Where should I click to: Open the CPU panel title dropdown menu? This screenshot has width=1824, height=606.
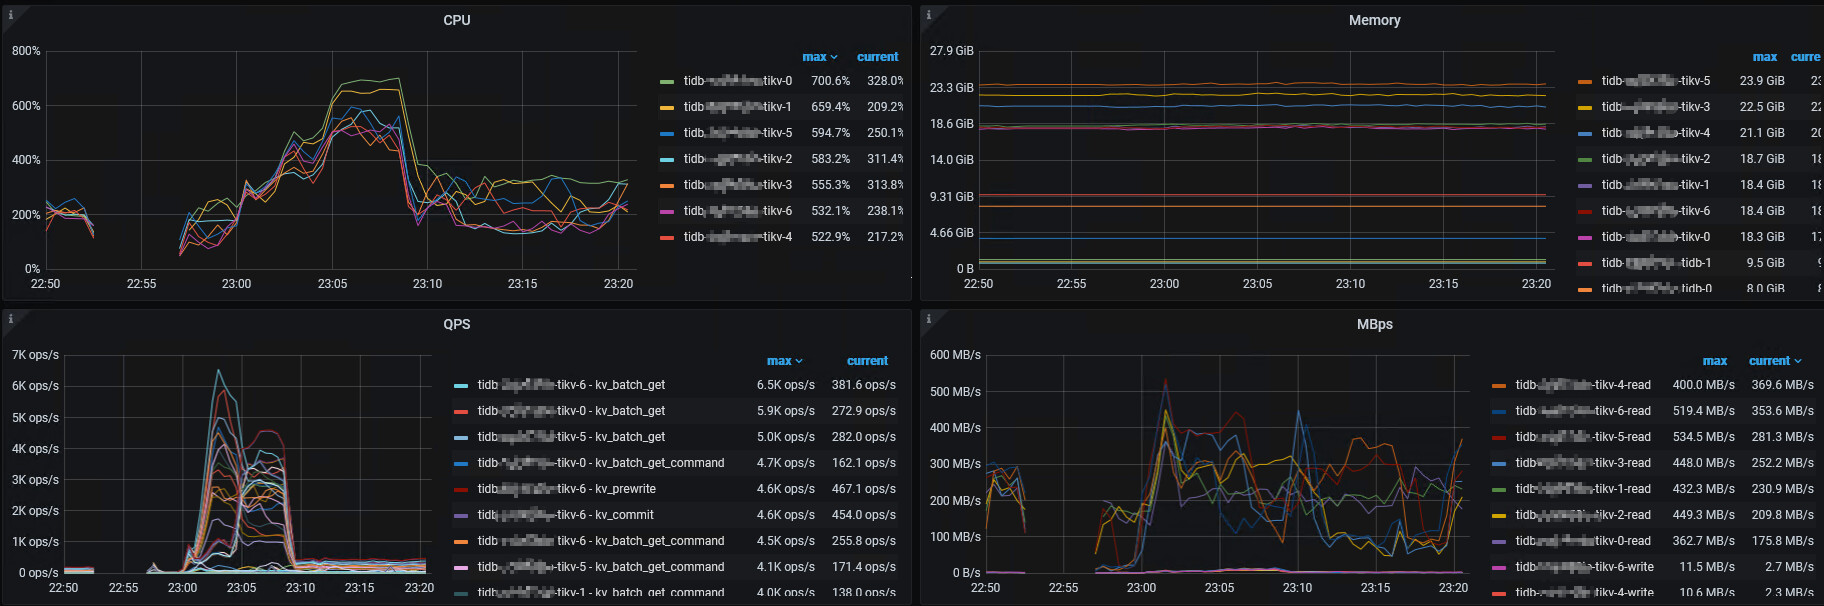[456, 20]
